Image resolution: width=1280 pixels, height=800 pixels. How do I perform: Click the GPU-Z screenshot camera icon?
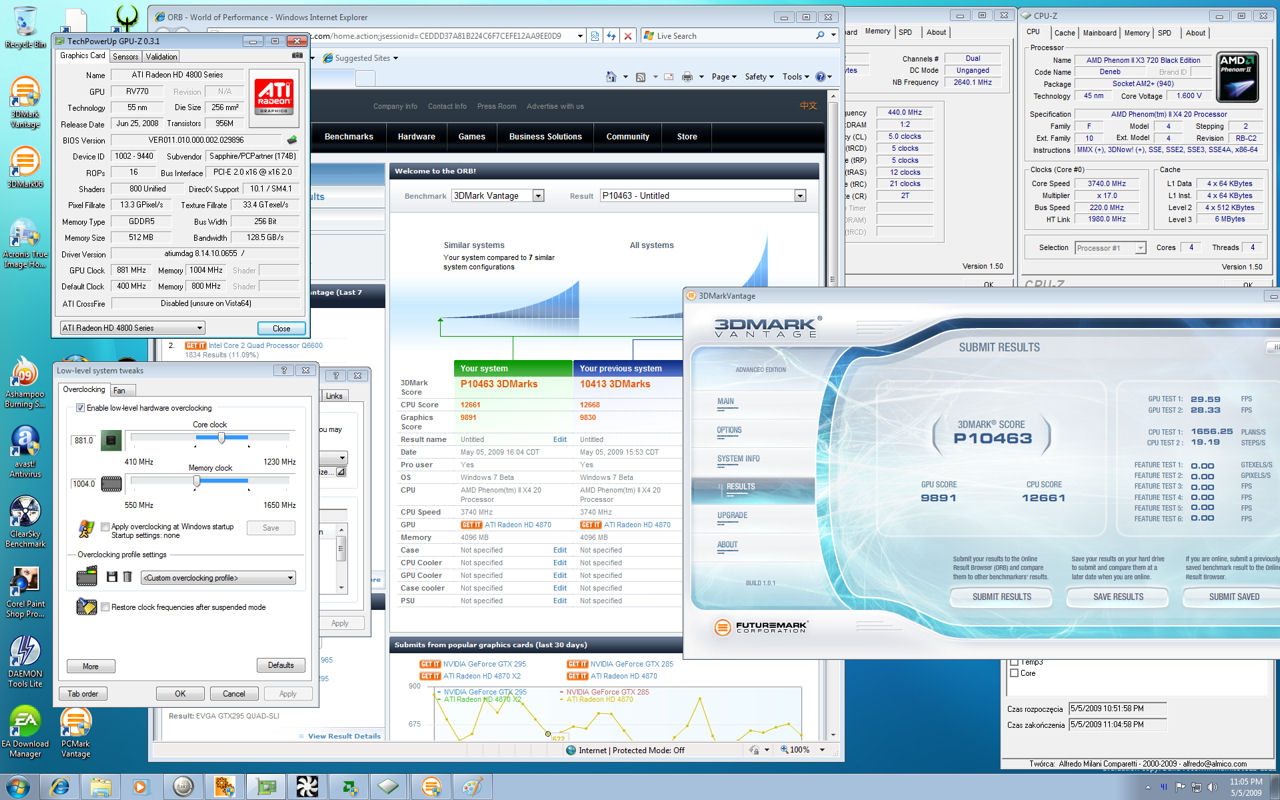(296, 56)
